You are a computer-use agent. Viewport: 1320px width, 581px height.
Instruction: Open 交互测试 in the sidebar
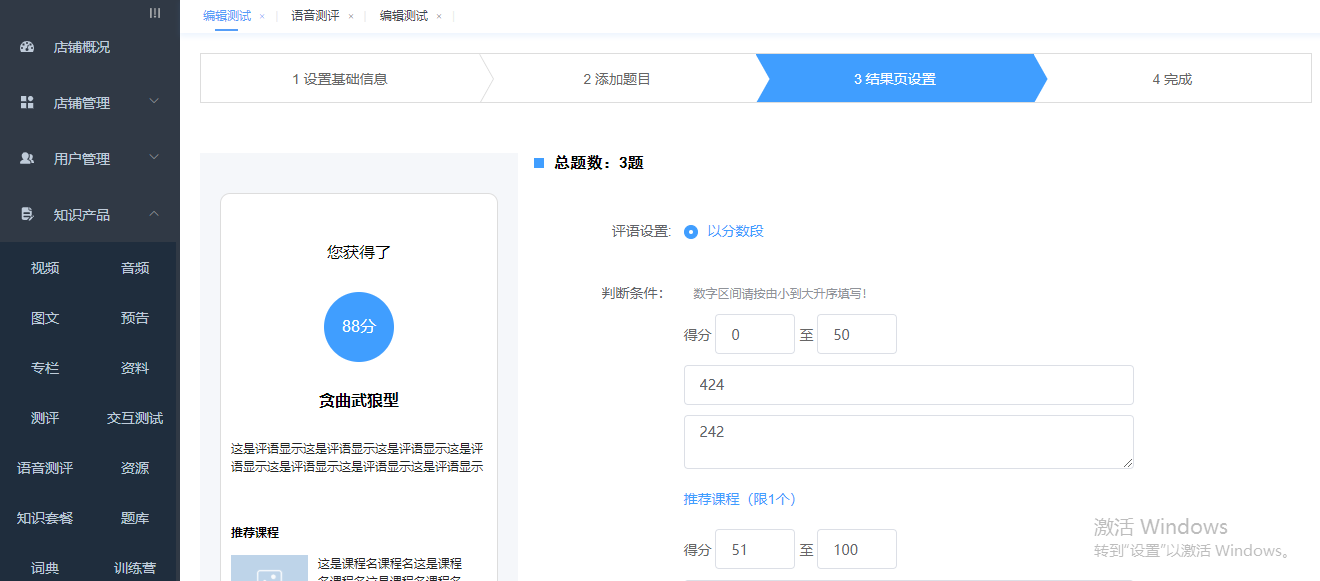point(135,418)
